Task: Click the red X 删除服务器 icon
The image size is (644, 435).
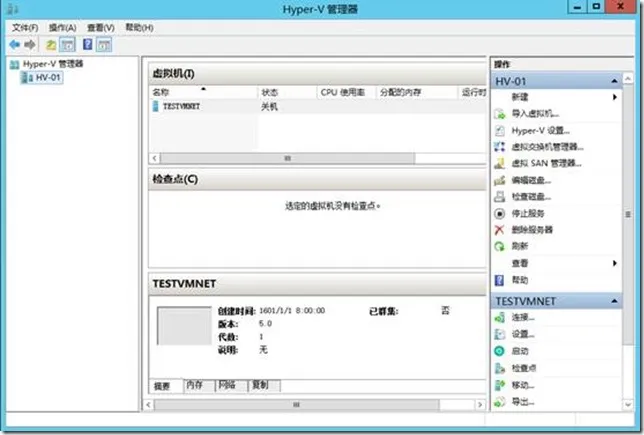Action: (x=499, y=230)
